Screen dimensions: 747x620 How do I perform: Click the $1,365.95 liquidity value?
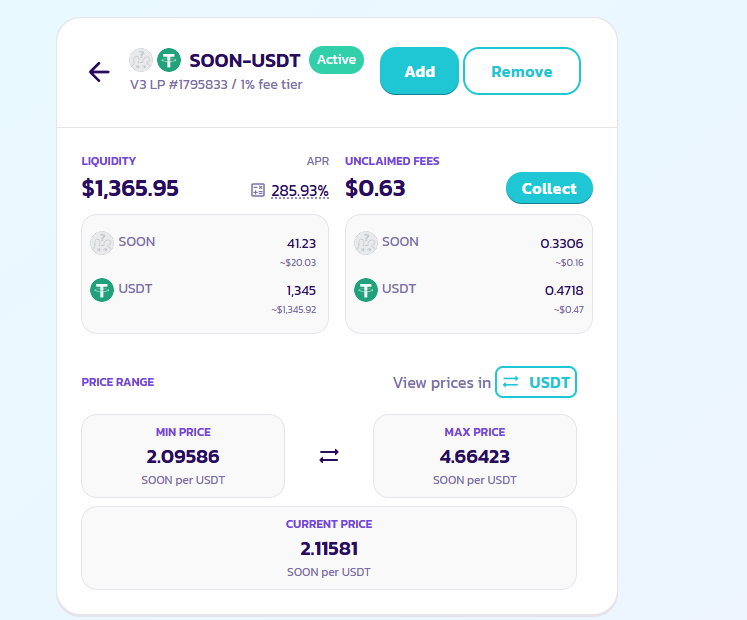pyautogui.click(x=130, y=188)
